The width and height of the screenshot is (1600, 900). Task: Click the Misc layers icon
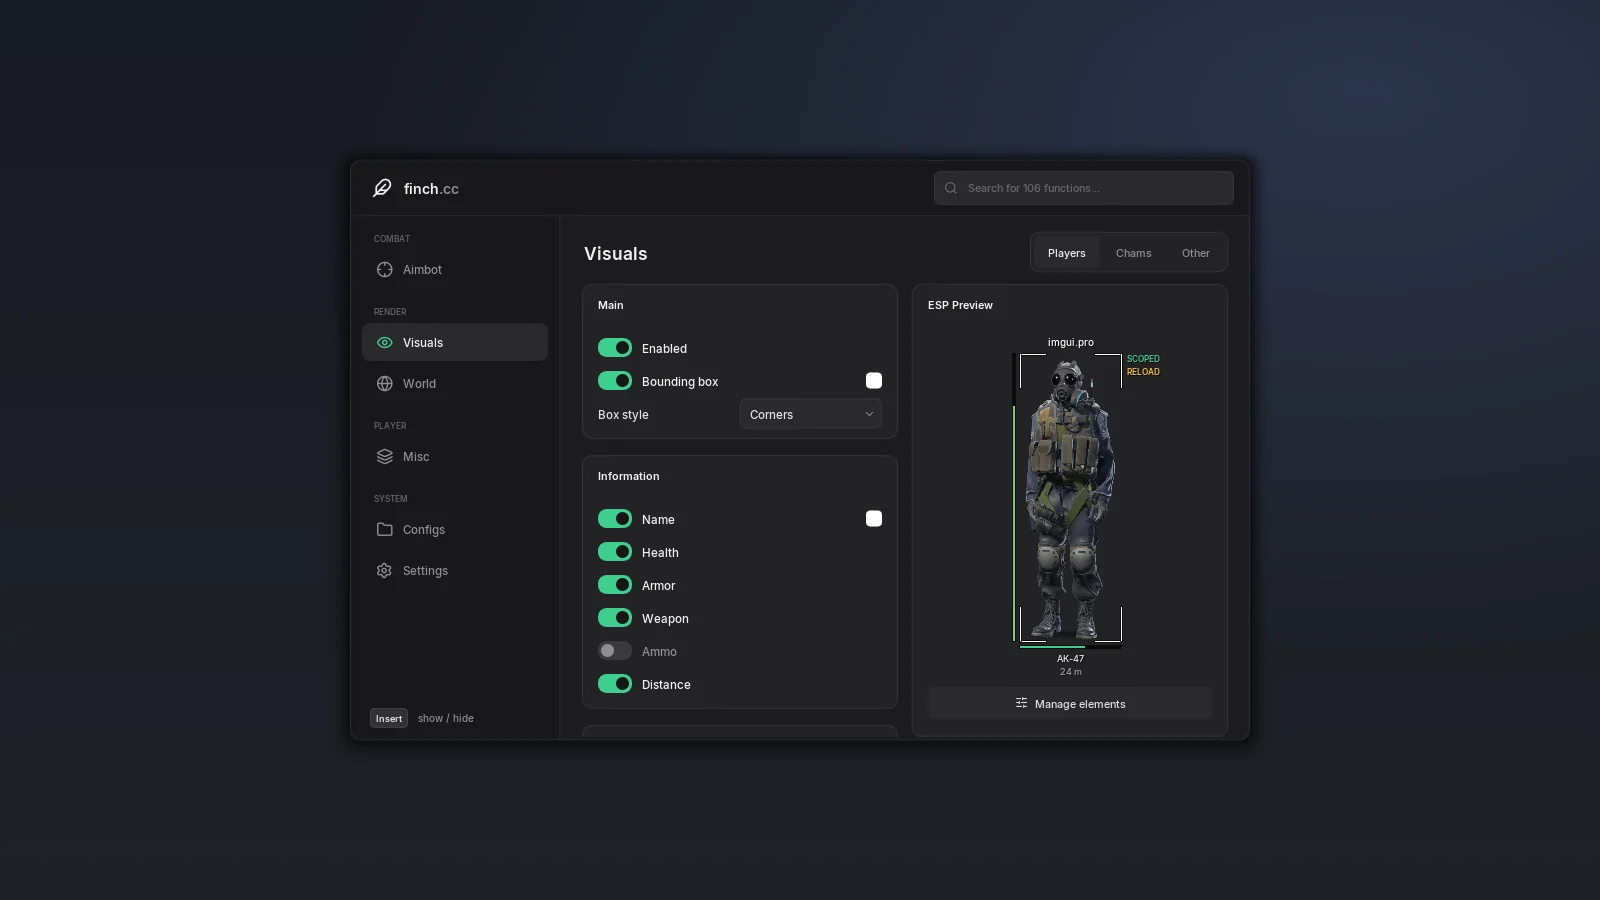coord(384,457)
